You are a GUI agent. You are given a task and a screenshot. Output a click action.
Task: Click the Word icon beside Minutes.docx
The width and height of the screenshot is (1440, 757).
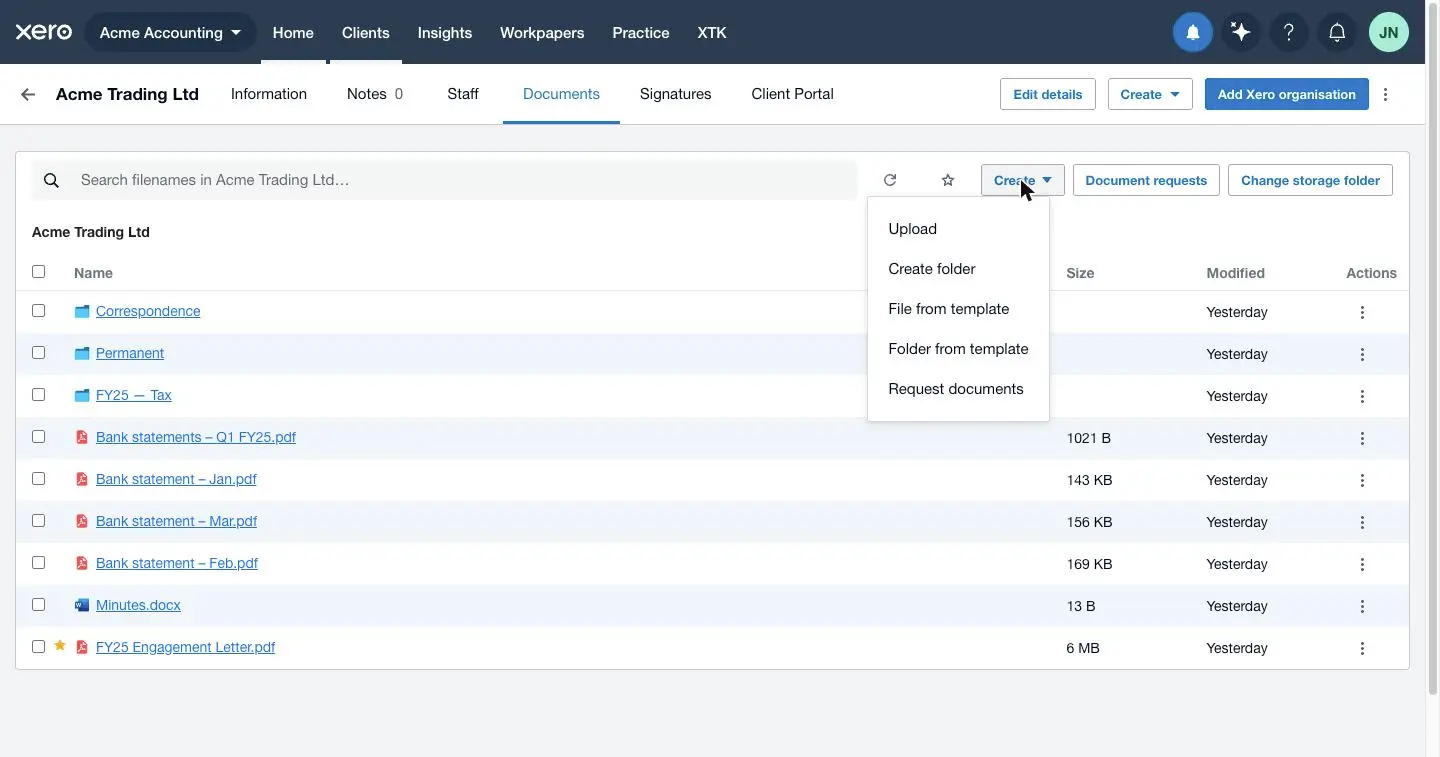click(x=82, y=605)
